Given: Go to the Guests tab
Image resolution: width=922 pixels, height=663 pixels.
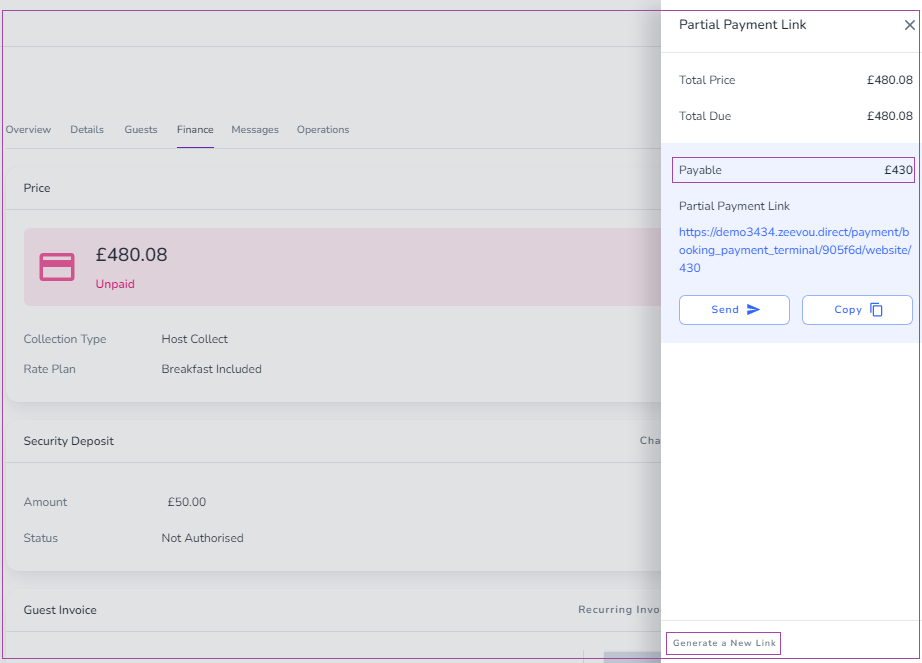Looking at the screenshot, I should coord(141,129).
